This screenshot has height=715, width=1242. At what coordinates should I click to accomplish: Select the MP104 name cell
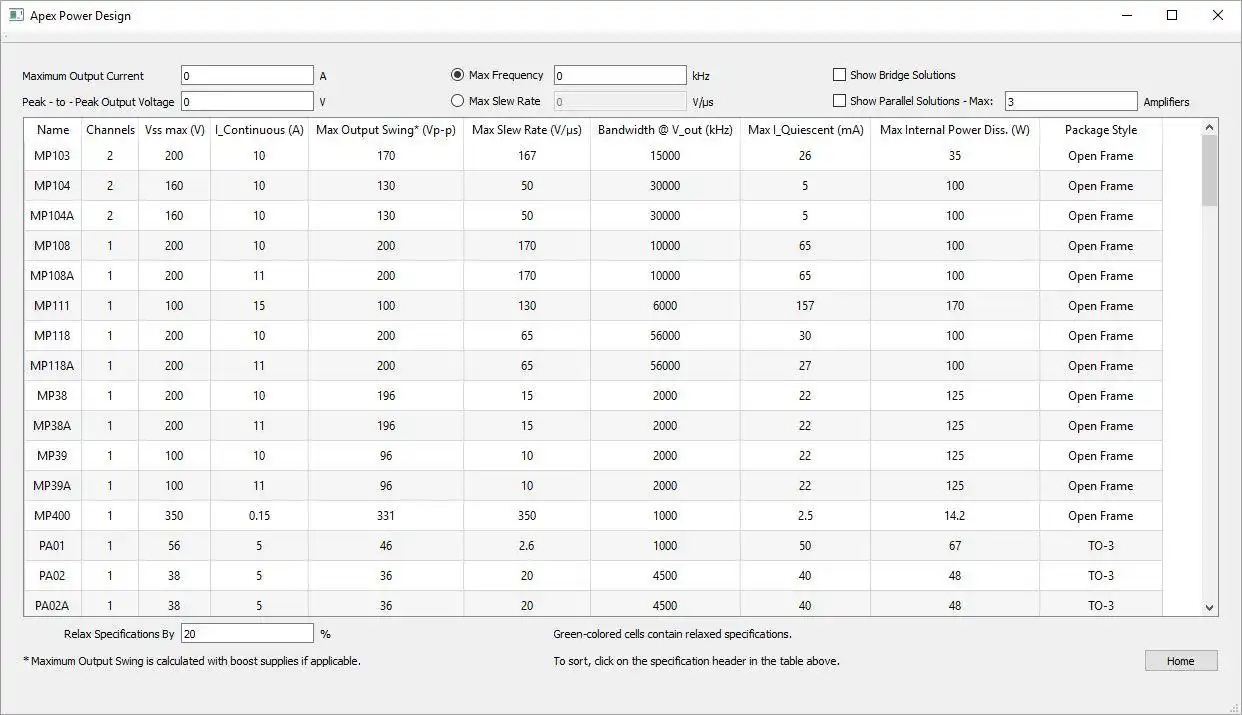53,186
